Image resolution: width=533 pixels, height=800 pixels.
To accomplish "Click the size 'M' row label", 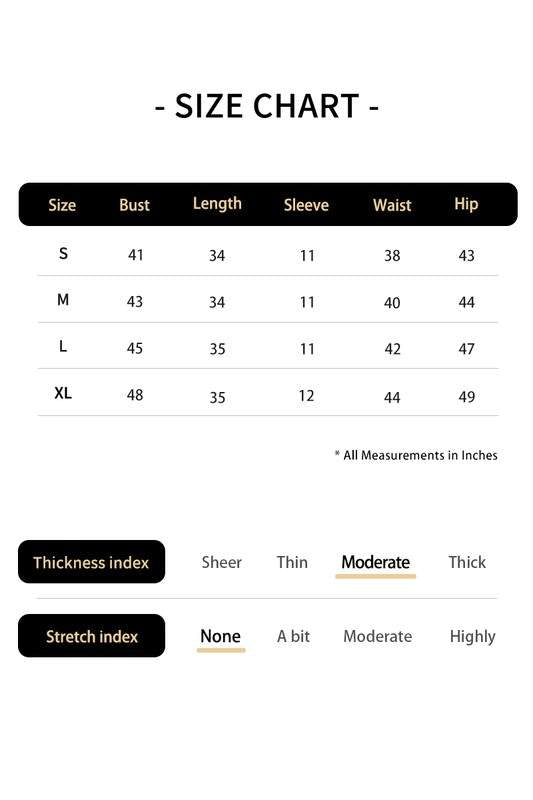I will pos(63,300).
